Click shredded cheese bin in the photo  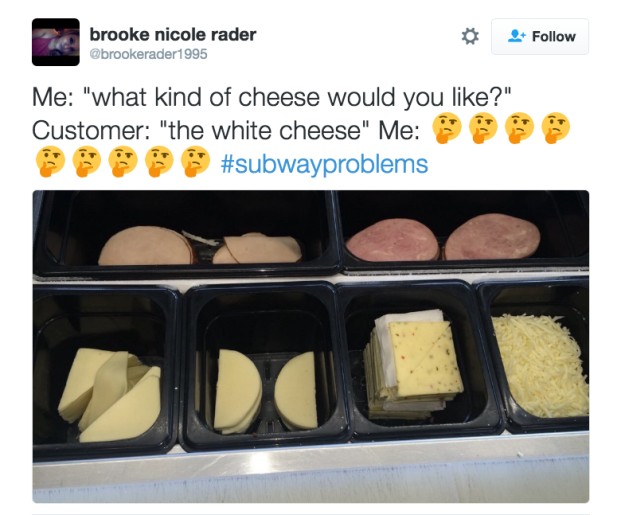pyautogui.click(x=540, y=365)
